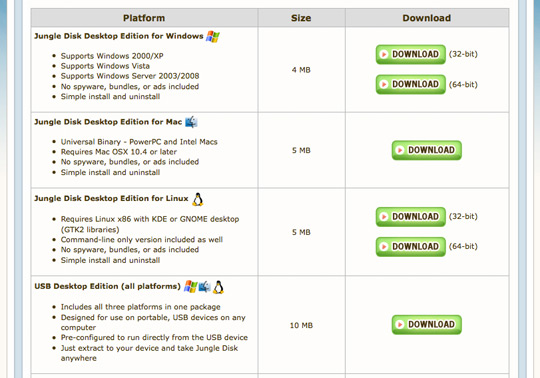540x378 pixels.
Task: Click the Mac Finder icon beside Desktop Edition for Mac
Action: pyautogui.click(x=191, y=122)
